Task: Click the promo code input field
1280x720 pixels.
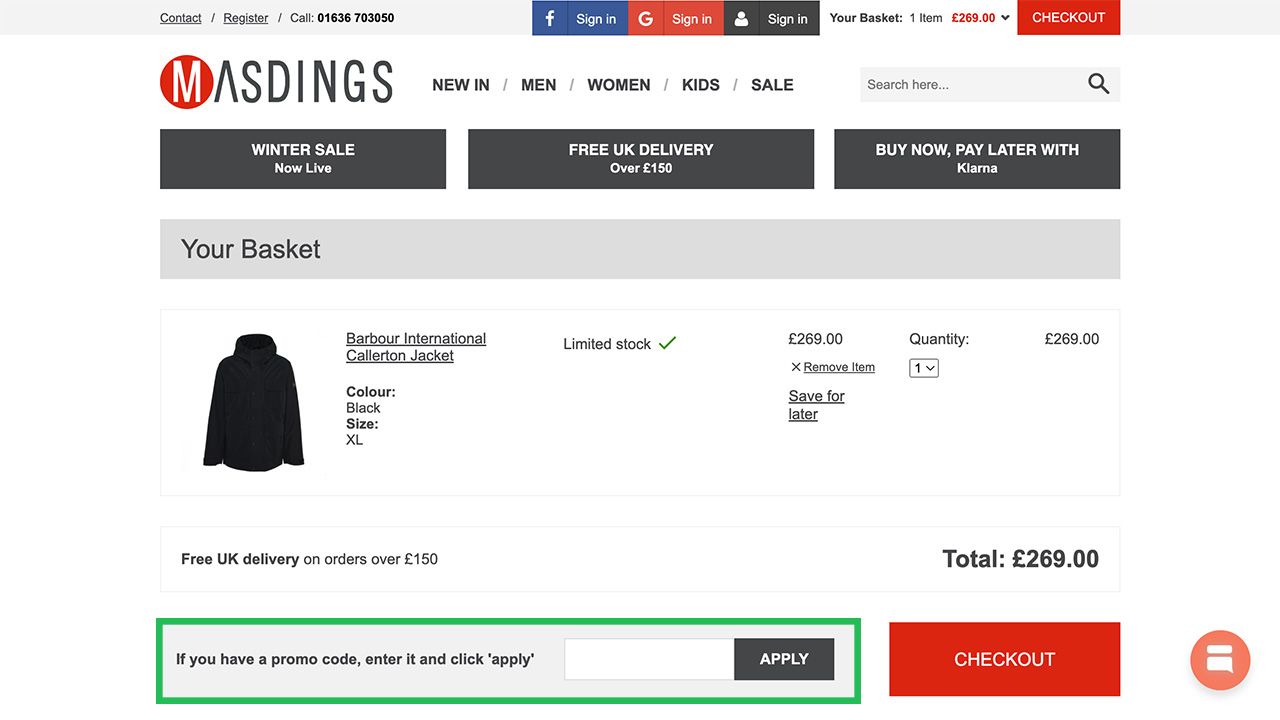Action: click(x=649, y=659)
